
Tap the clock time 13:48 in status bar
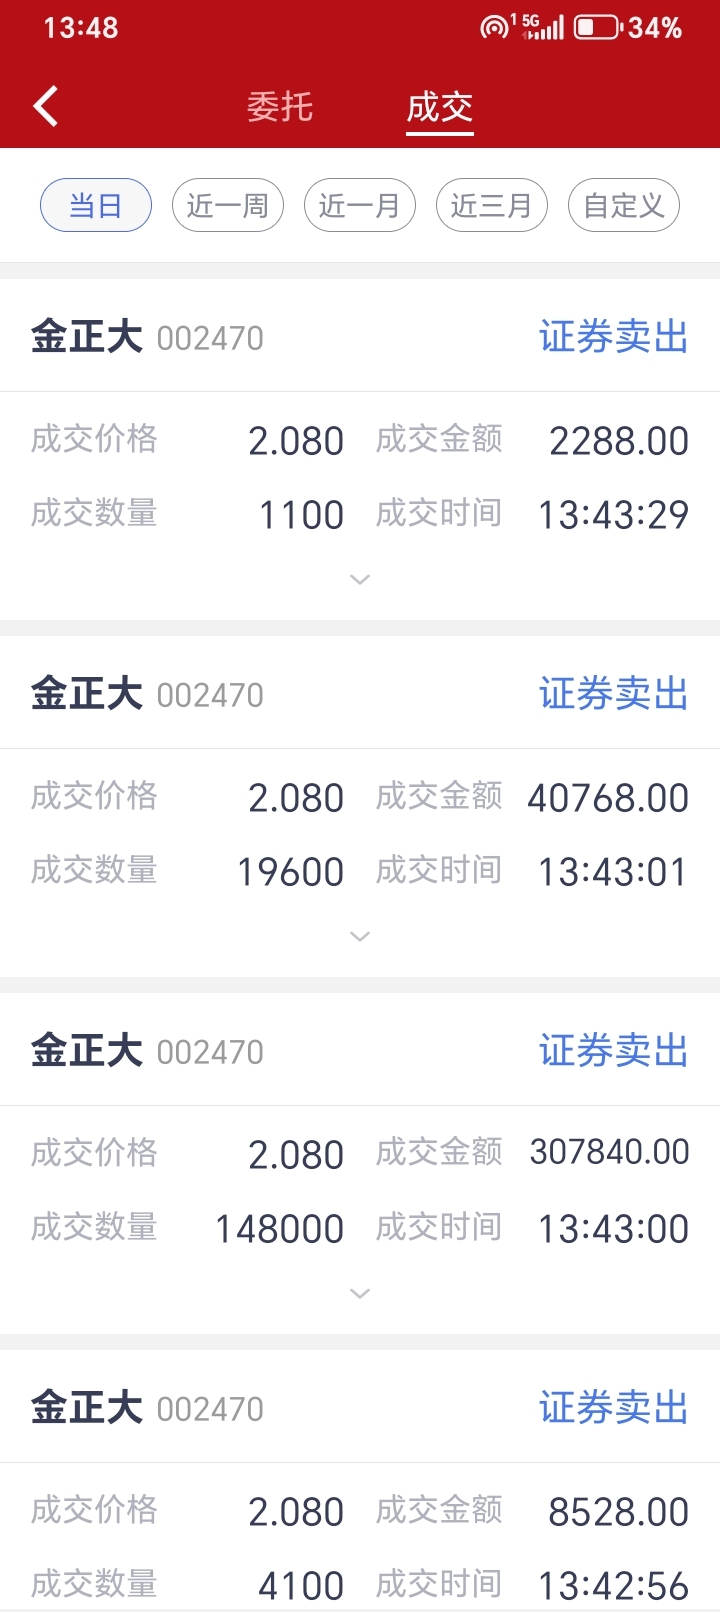pos(81,27)
